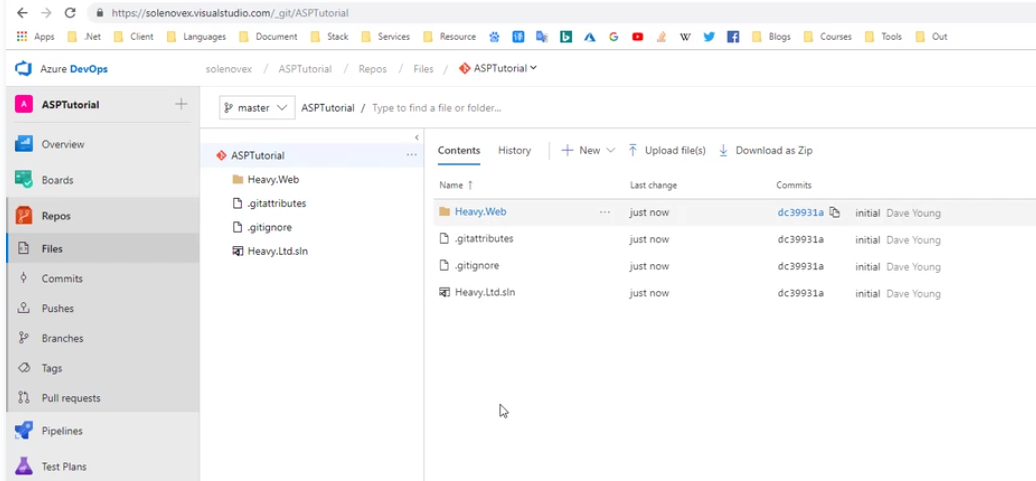Open the Twitter bookmark icon
This screenshot has width=1036, height=481.
tap(709, 37)
